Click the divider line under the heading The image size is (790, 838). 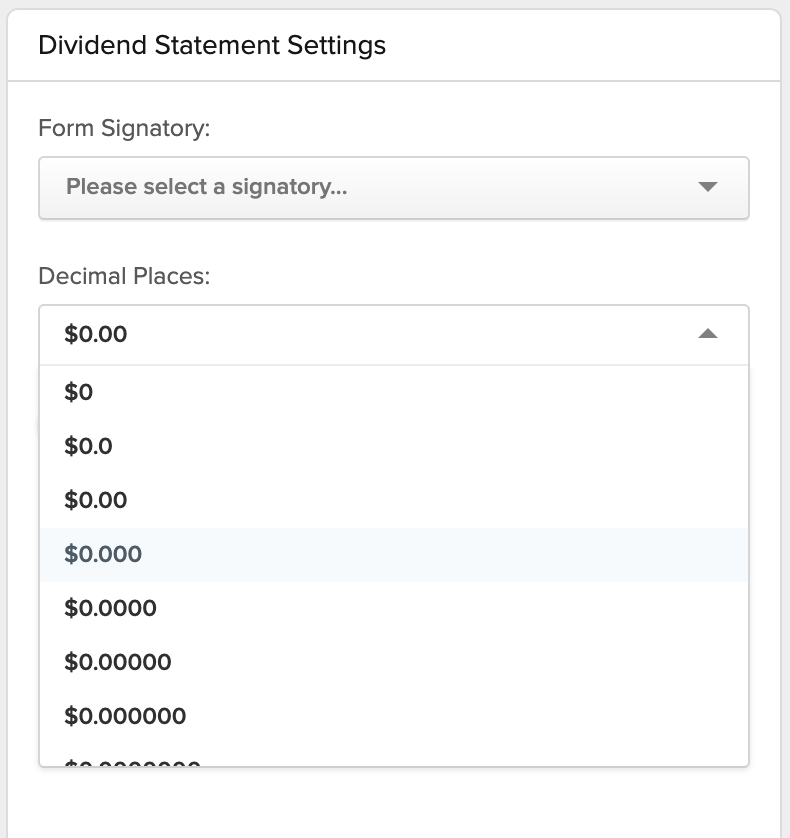coord(394,81)
